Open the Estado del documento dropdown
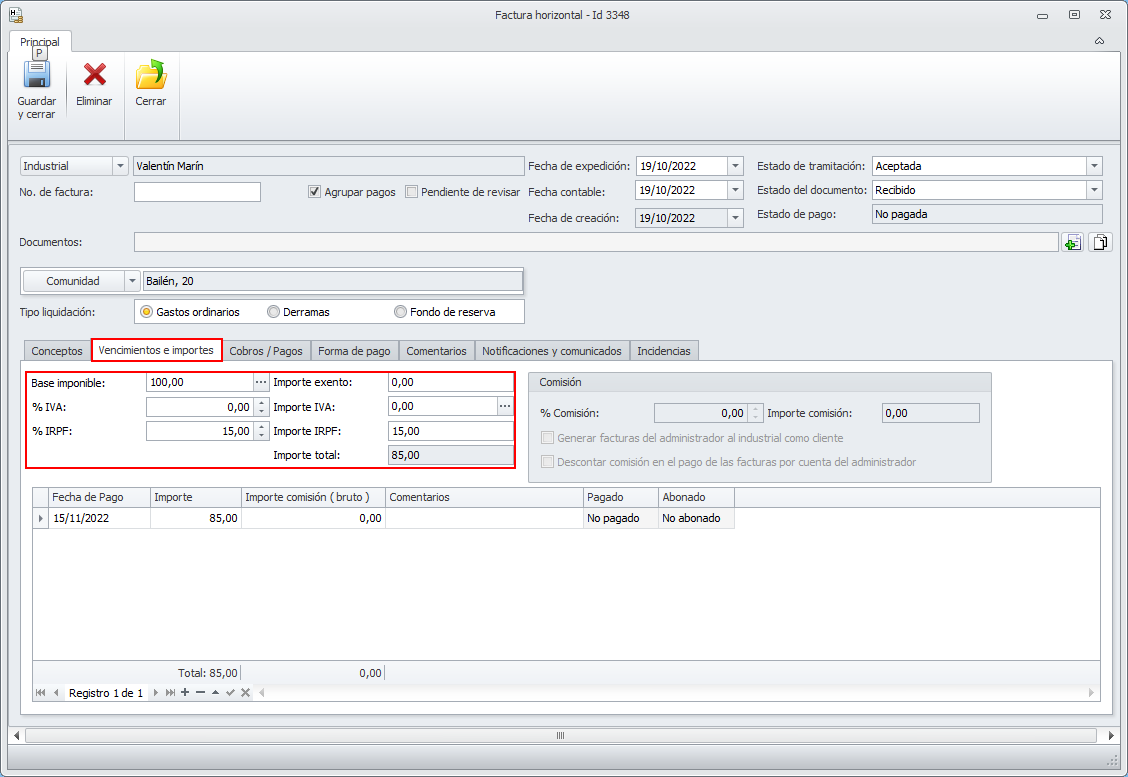This screenshot has height=777, width=1128. (x=1094, y=190)
